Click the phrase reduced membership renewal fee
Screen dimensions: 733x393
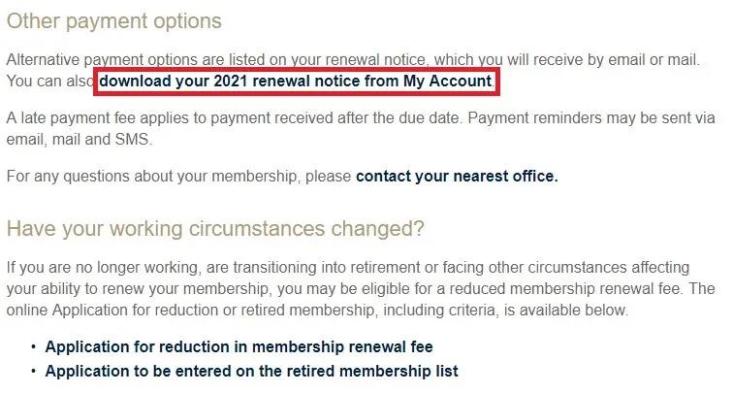(564, 289)
